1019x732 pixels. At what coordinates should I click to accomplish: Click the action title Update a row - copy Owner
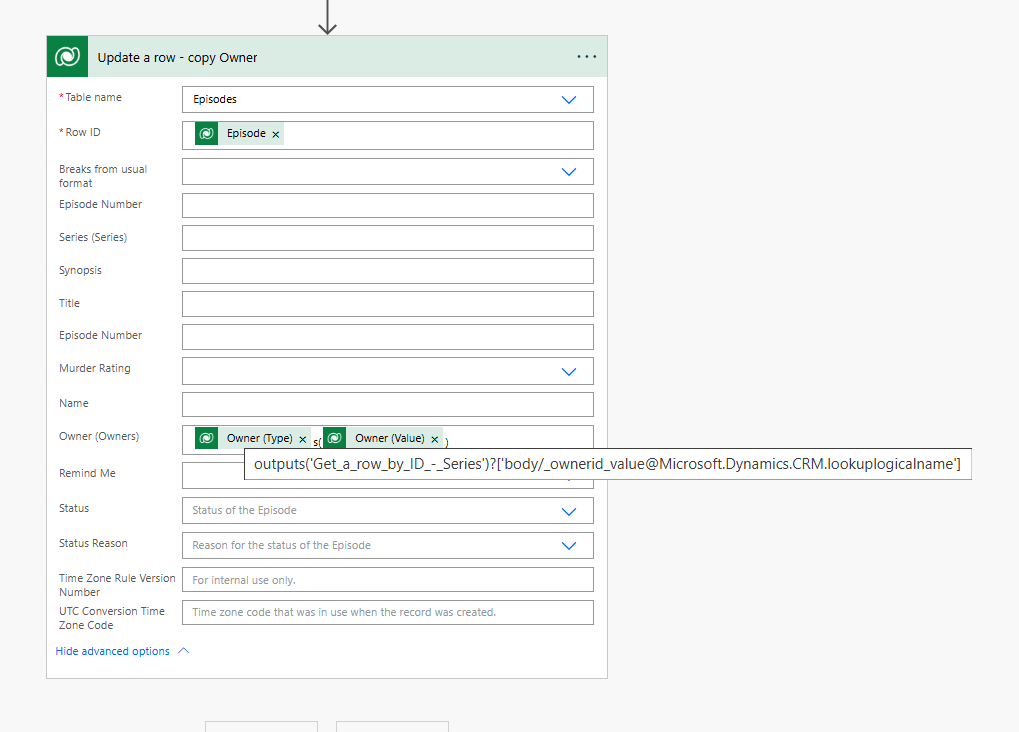coord(177,57)
